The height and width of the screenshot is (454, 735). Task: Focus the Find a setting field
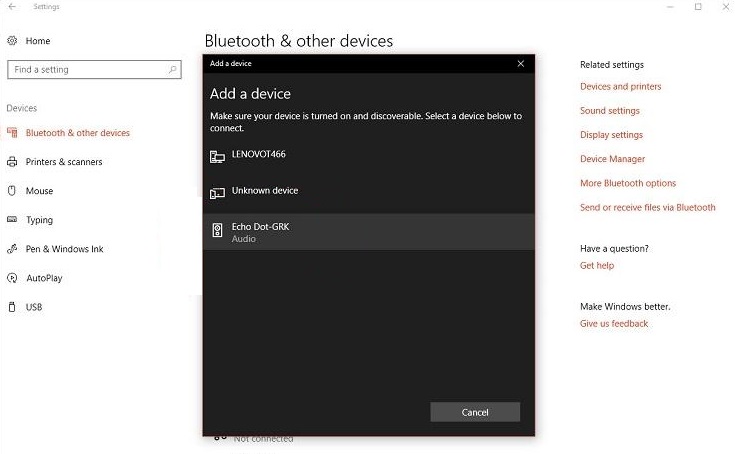pyautogui.click(x=94, y=69)
